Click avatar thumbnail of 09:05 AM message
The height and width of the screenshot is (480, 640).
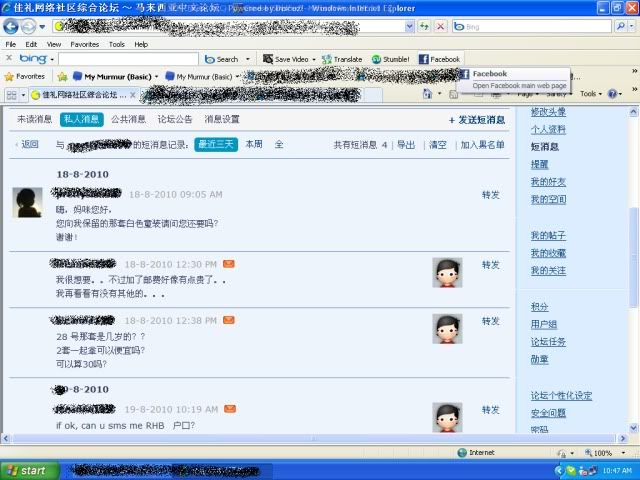[27, 202]
